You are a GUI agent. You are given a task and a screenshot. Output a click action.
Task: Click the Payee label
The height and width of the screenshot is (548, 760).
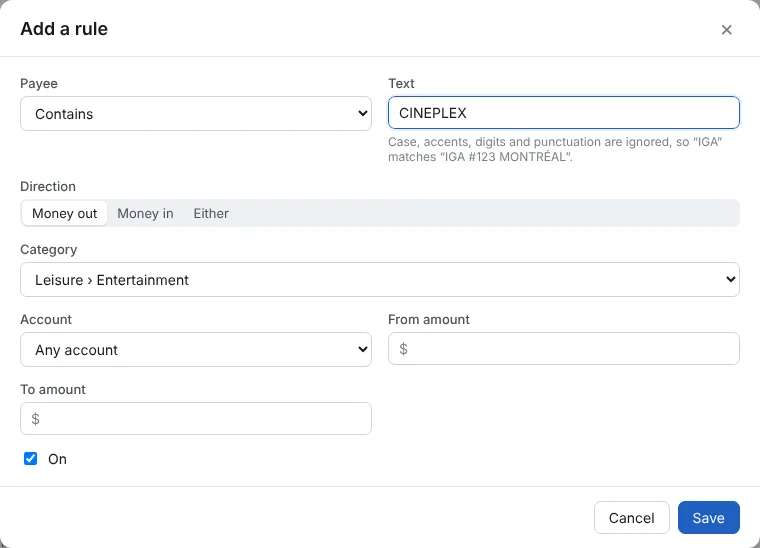click(39, 84)
